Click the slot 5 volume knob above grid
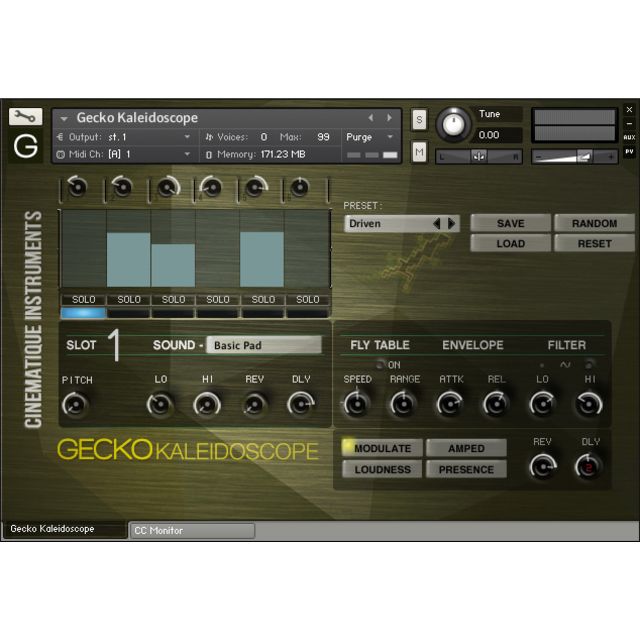Viewport: 640px width, 640px height. [256, 188]
